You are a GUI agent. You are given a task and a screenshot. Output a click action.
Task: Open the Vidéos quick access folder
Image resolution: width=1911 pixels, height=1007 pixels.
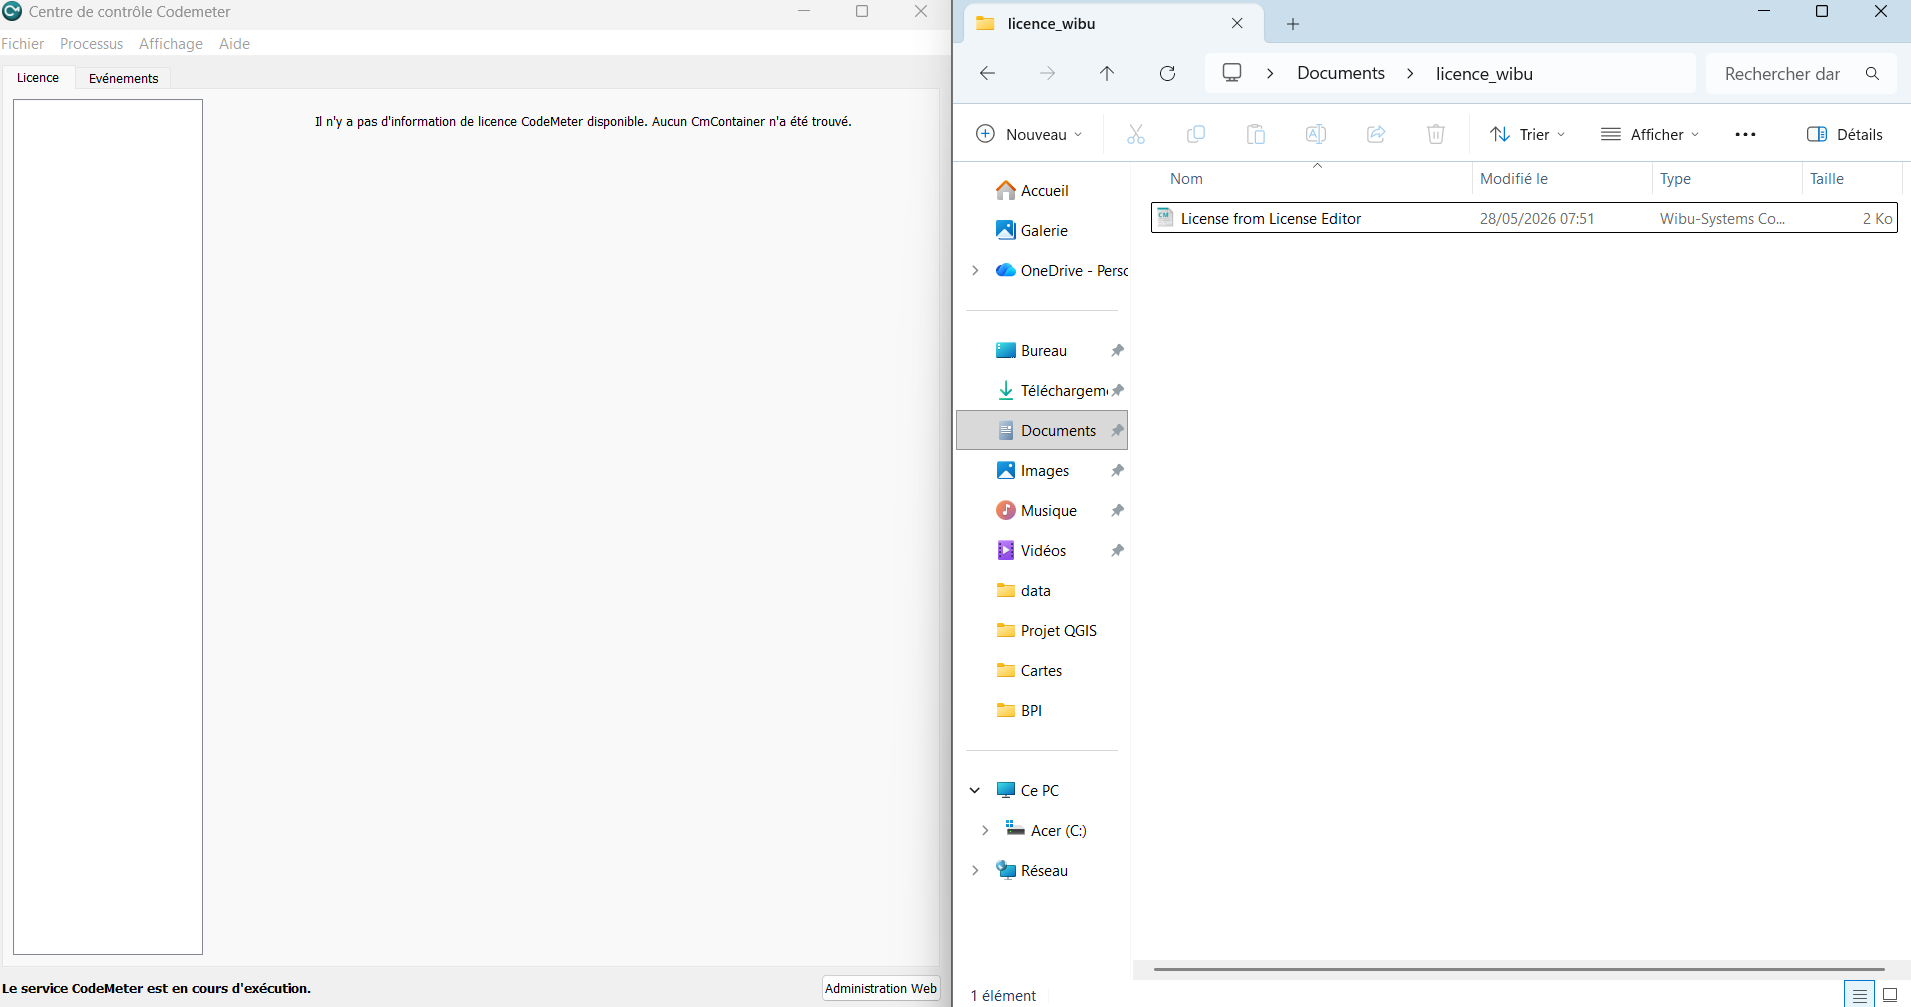1043,550
